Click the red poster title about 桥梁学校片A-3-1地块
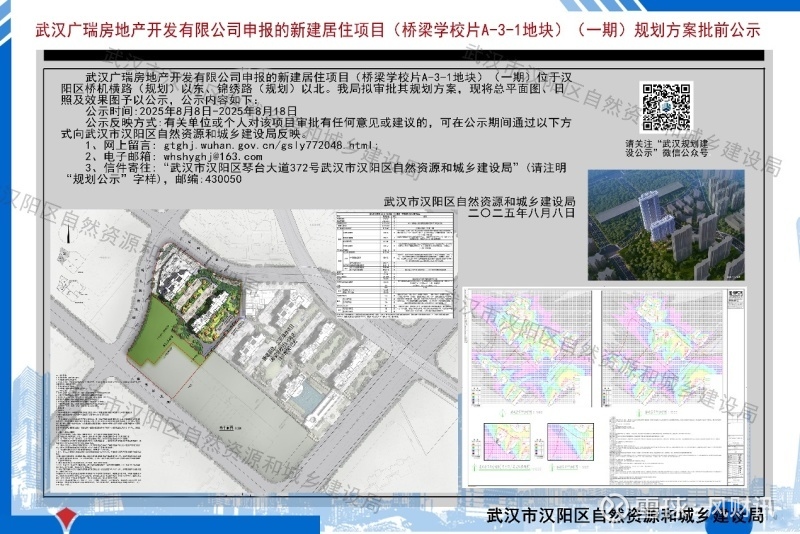Image resolution: width=800 pixels, height=534 pixels. (398, 30)
